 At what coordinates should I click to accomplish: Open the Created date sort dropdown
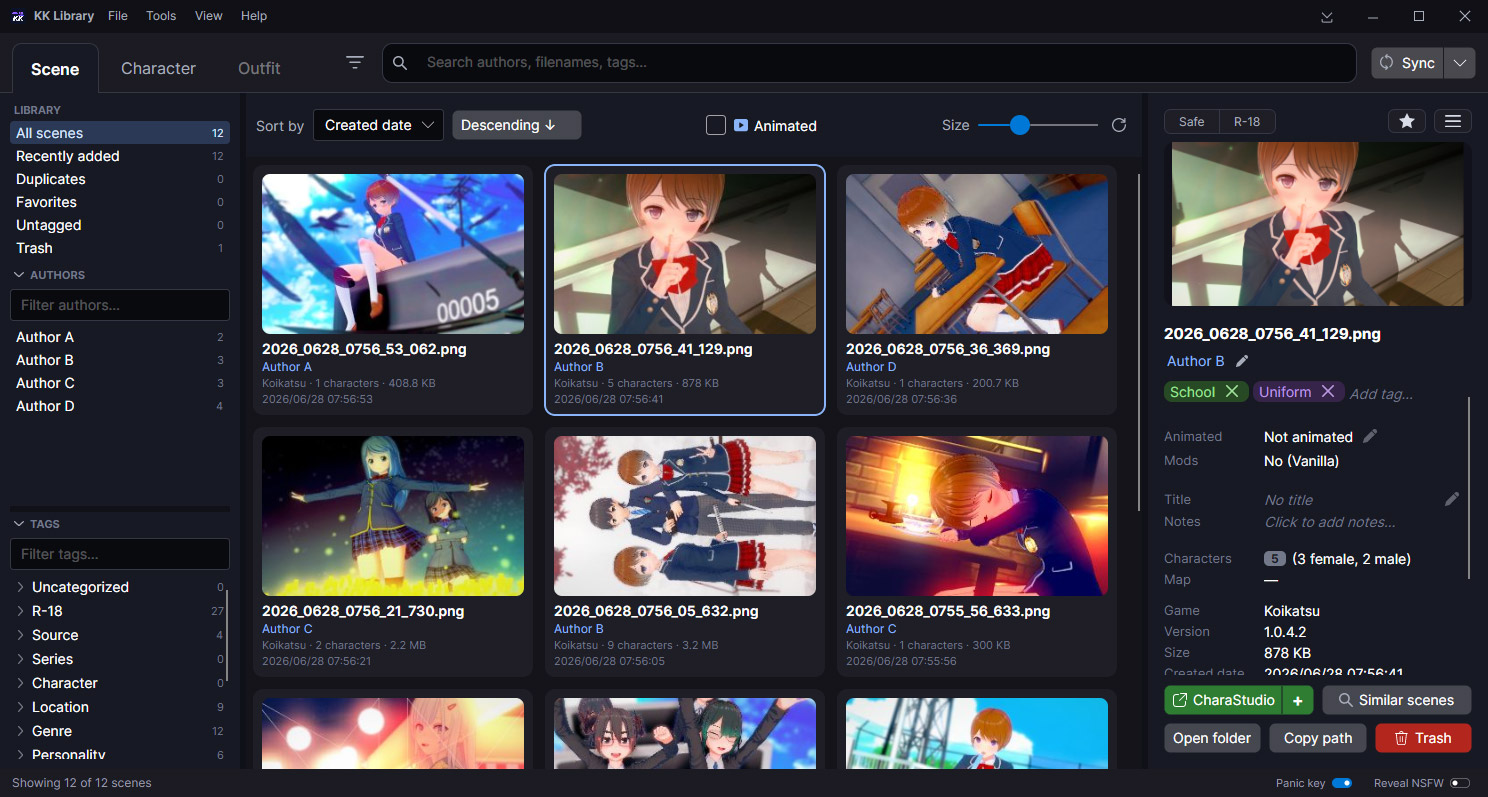point(378,125)
